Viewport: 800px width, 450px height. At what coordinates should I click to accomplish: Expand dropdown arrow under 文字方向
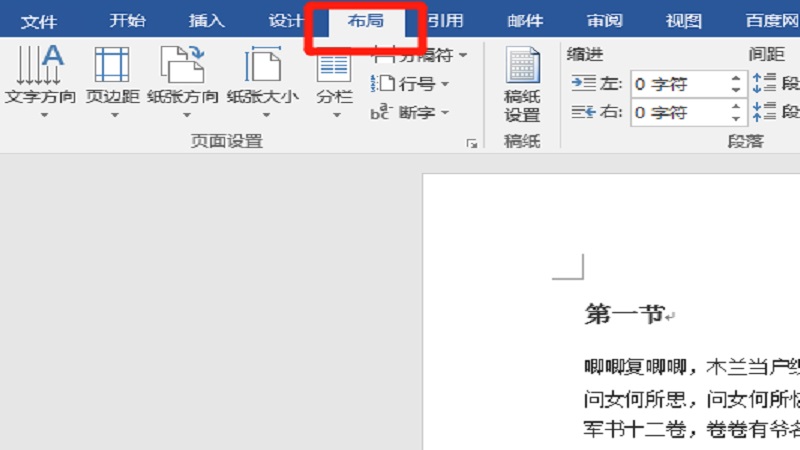[x=44, y=116]
